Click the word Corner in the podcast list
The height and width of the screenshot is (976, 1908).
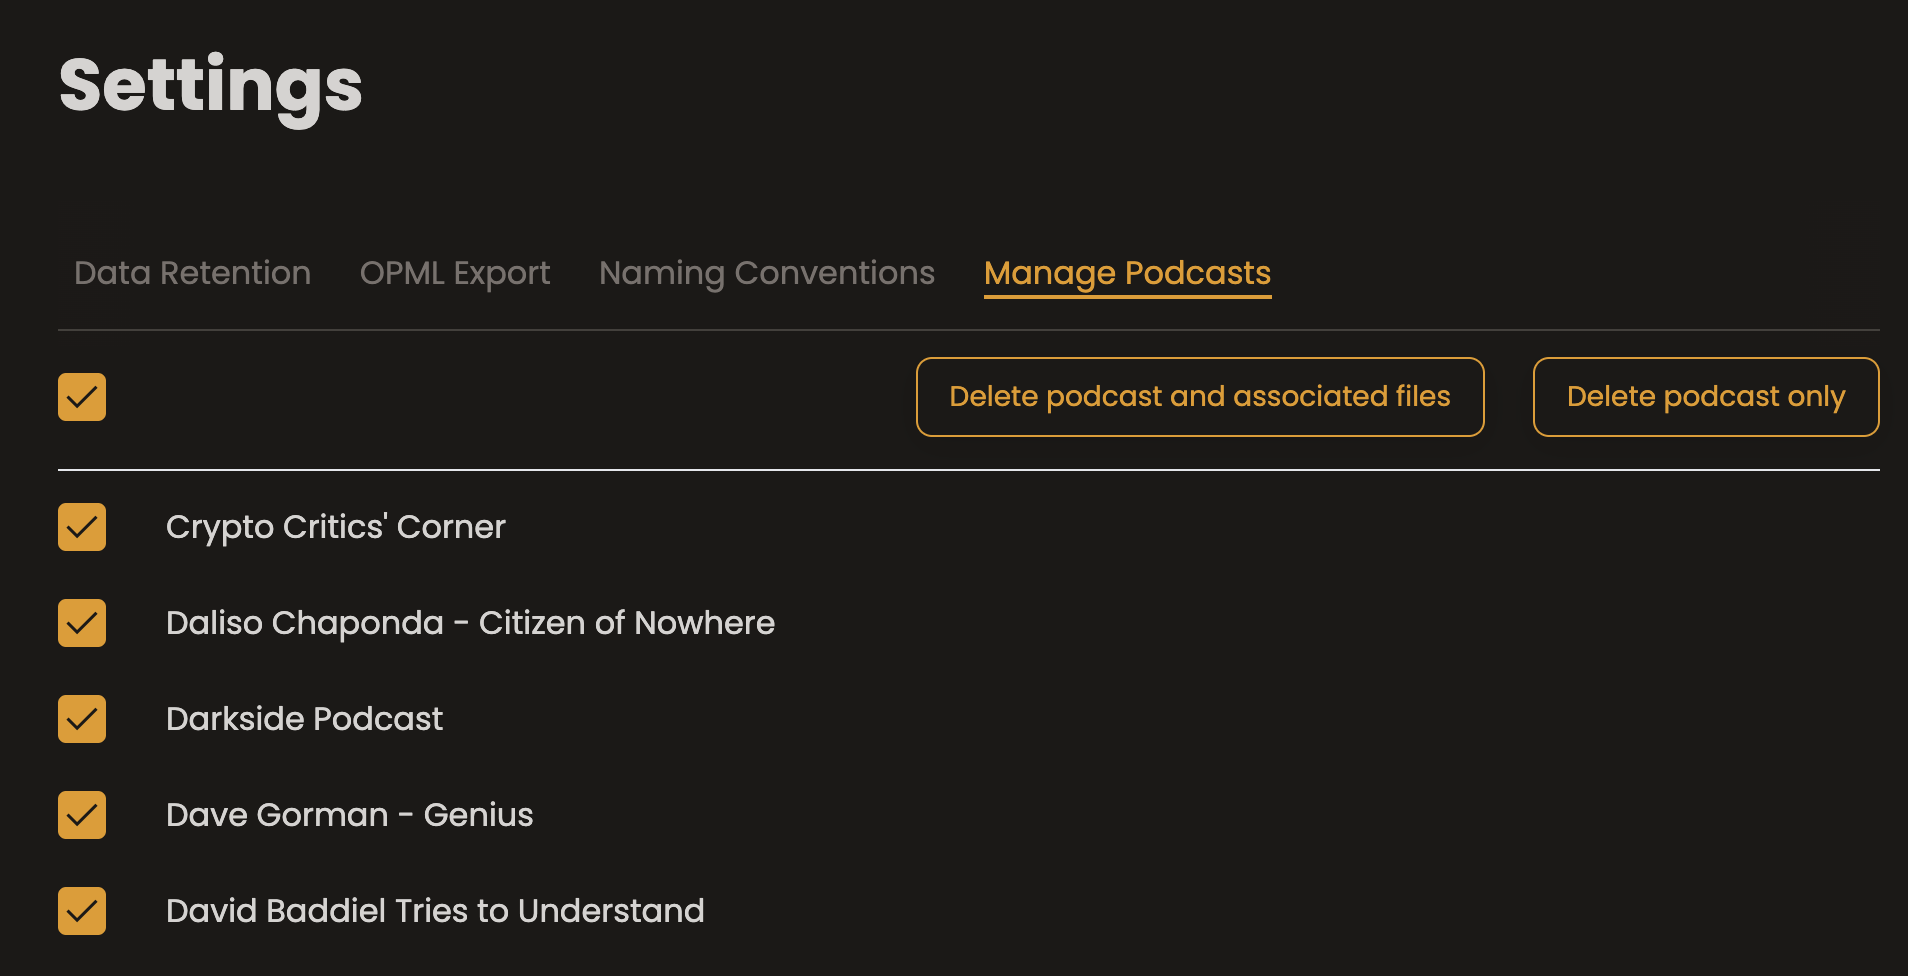(451, 527)
